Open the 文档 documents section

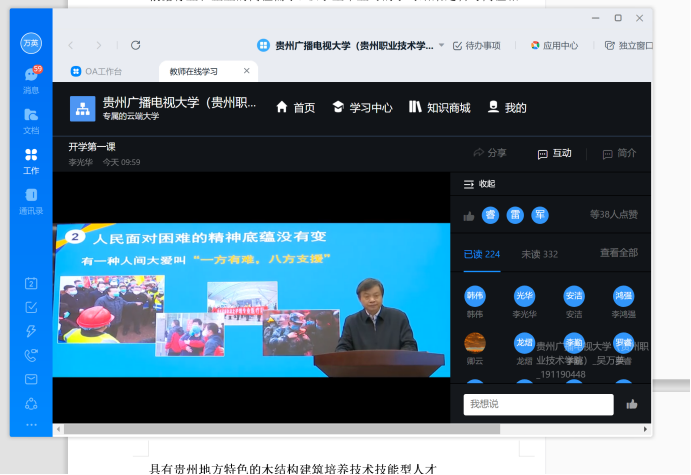(x=31, y=118)
